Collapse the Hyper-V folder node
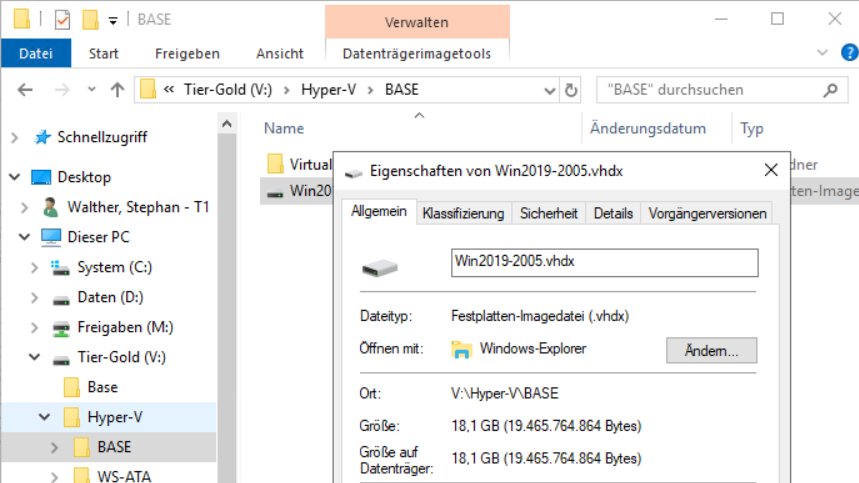The image size is (859, 483). [44, 417]
